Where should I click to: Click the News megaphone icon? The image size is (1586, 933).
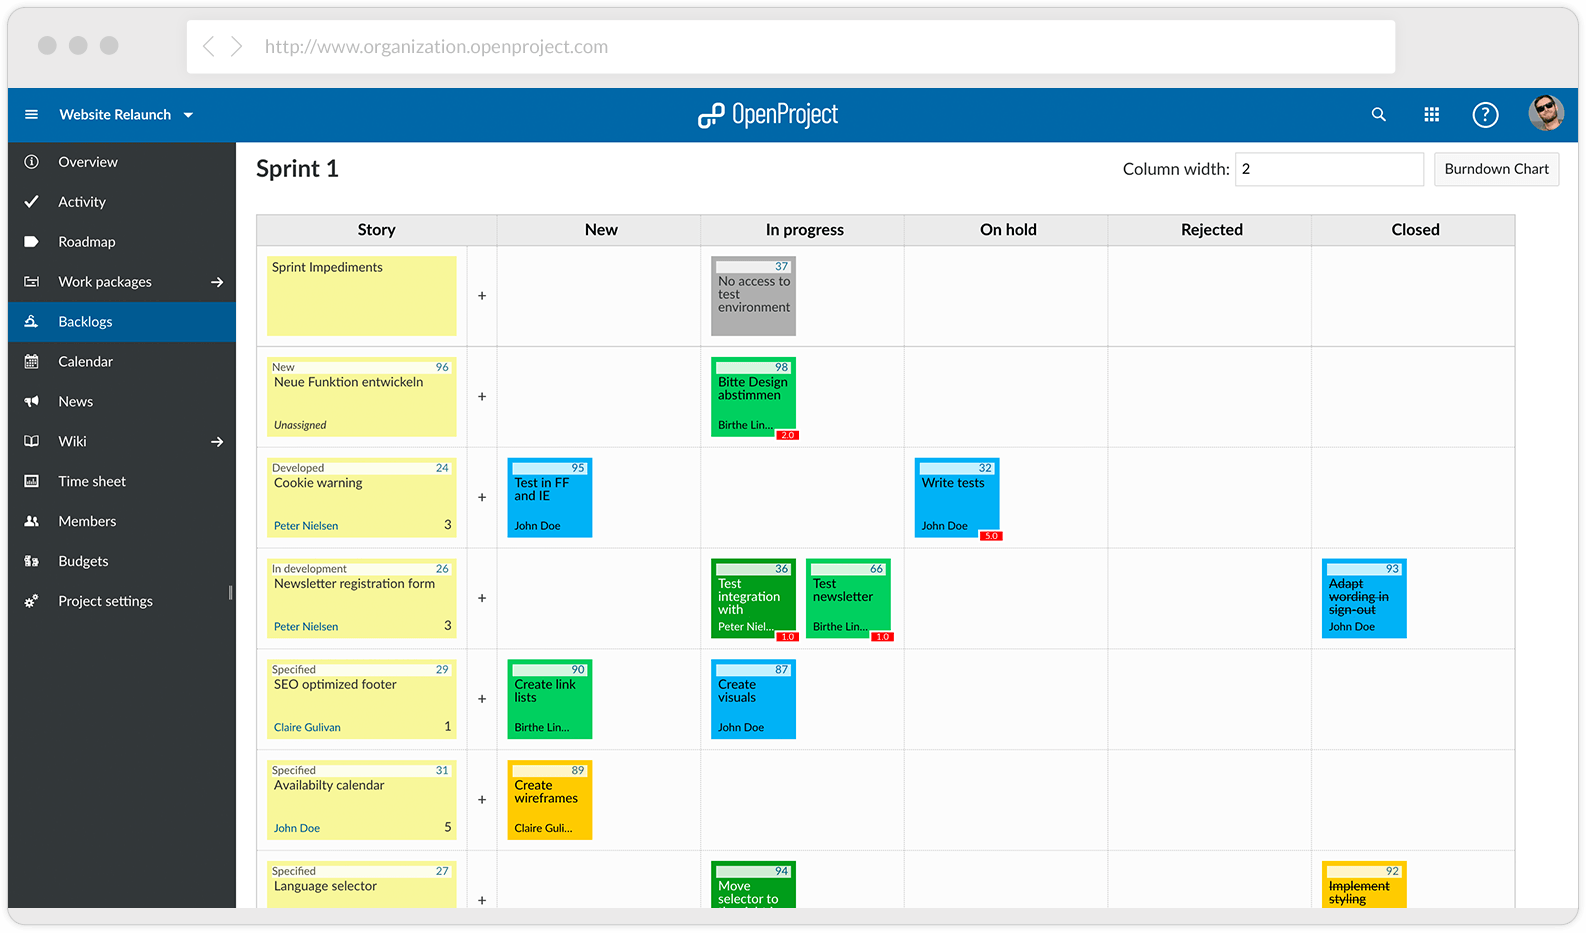tap(32, 402)
